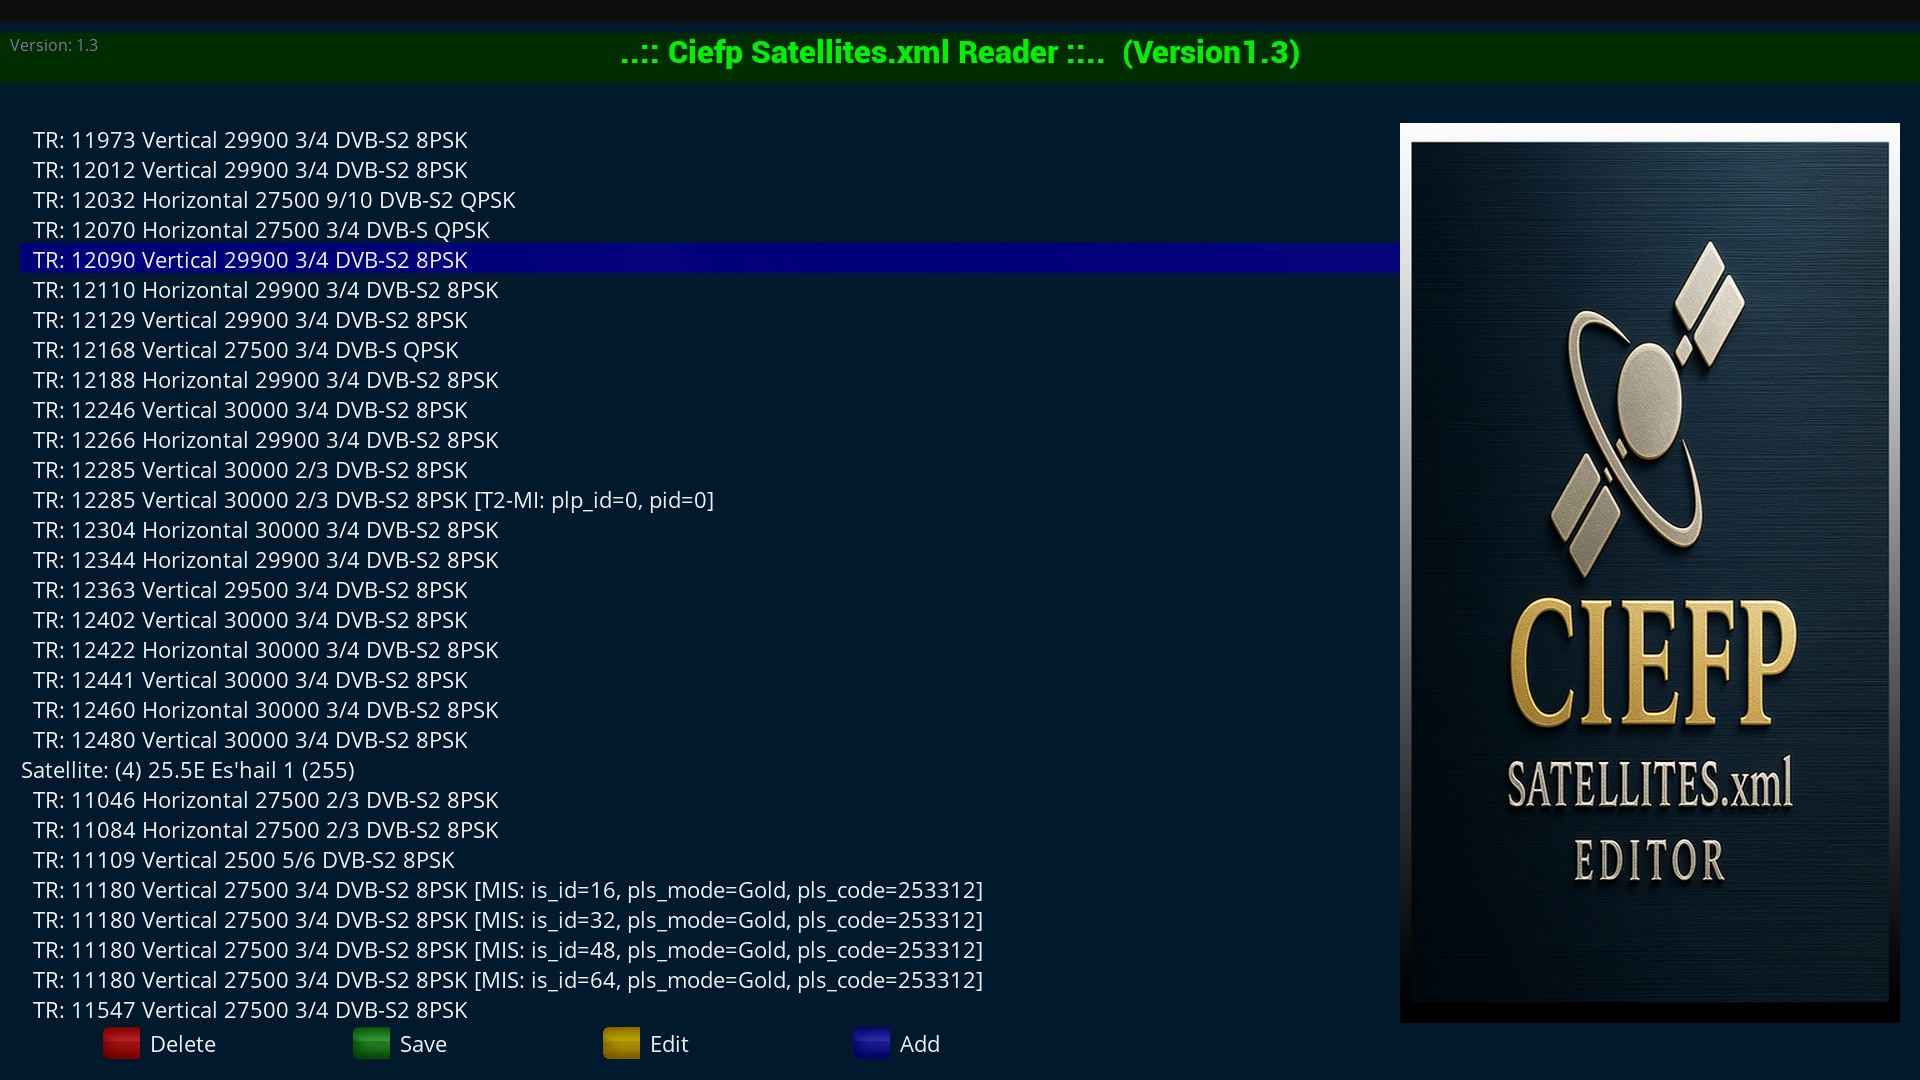Click the Ciefp Satellites.xml Editor logo image

[x=1650, y=572]
